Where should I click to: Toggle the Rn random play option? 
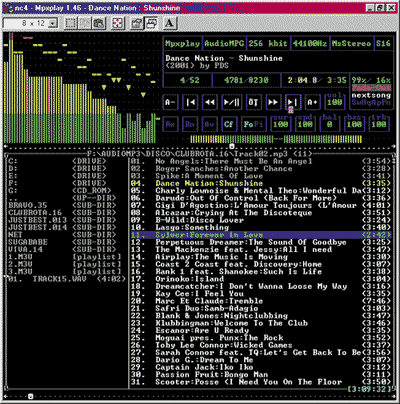point(190,124)
